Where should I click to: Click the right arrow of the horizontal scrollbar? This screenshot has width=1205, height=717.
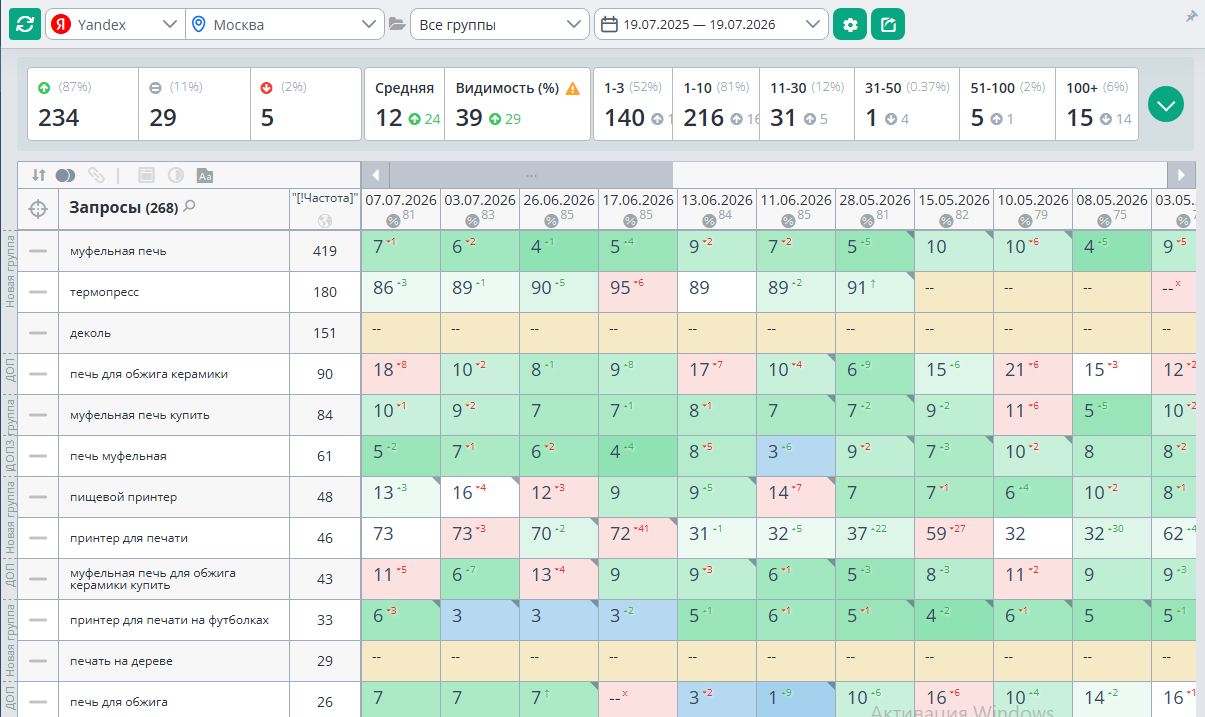pos(1182,175)
